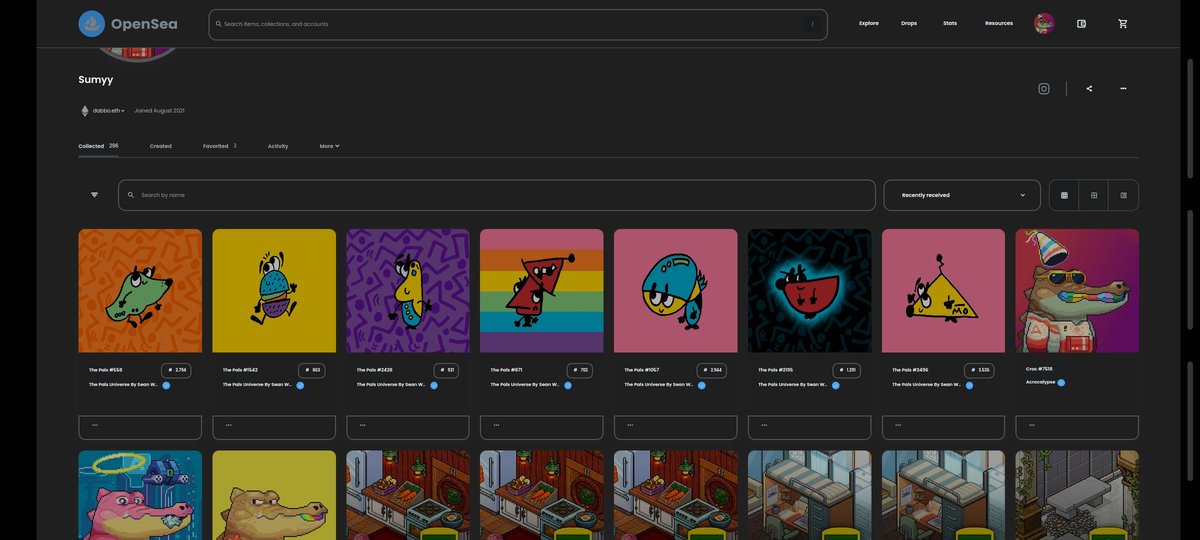Open the shopping cart
The height and width of the screenshot is (540, 1200).
[x=1123, y=23]
